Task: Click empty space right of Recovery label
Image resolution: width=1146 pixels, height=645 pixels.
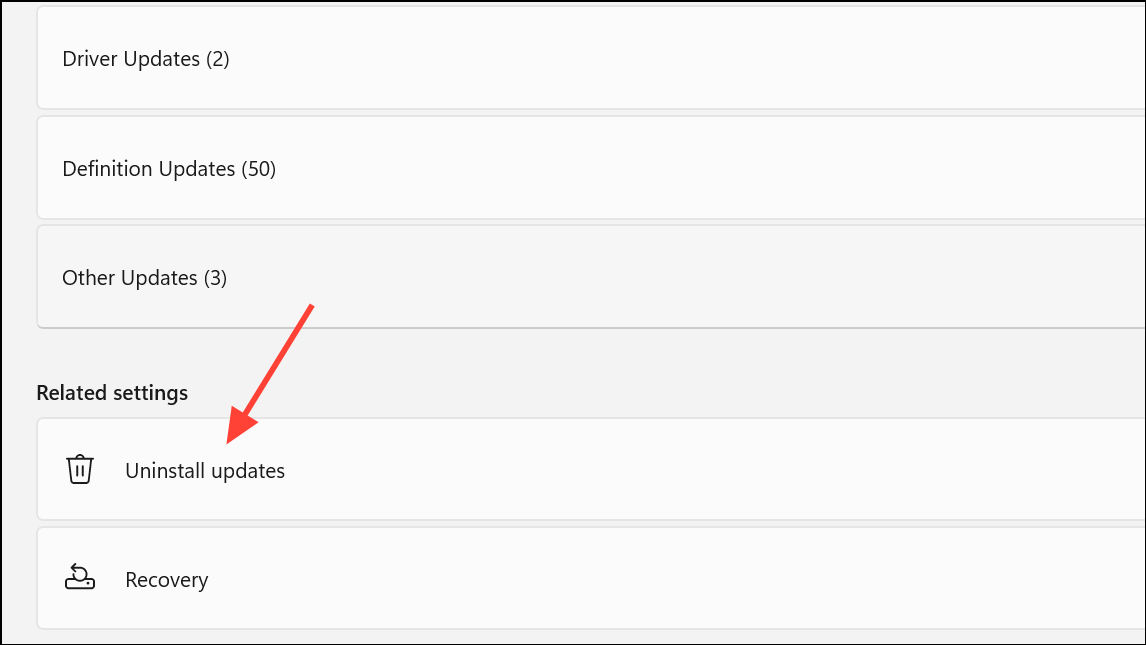Action: [658, 578]
